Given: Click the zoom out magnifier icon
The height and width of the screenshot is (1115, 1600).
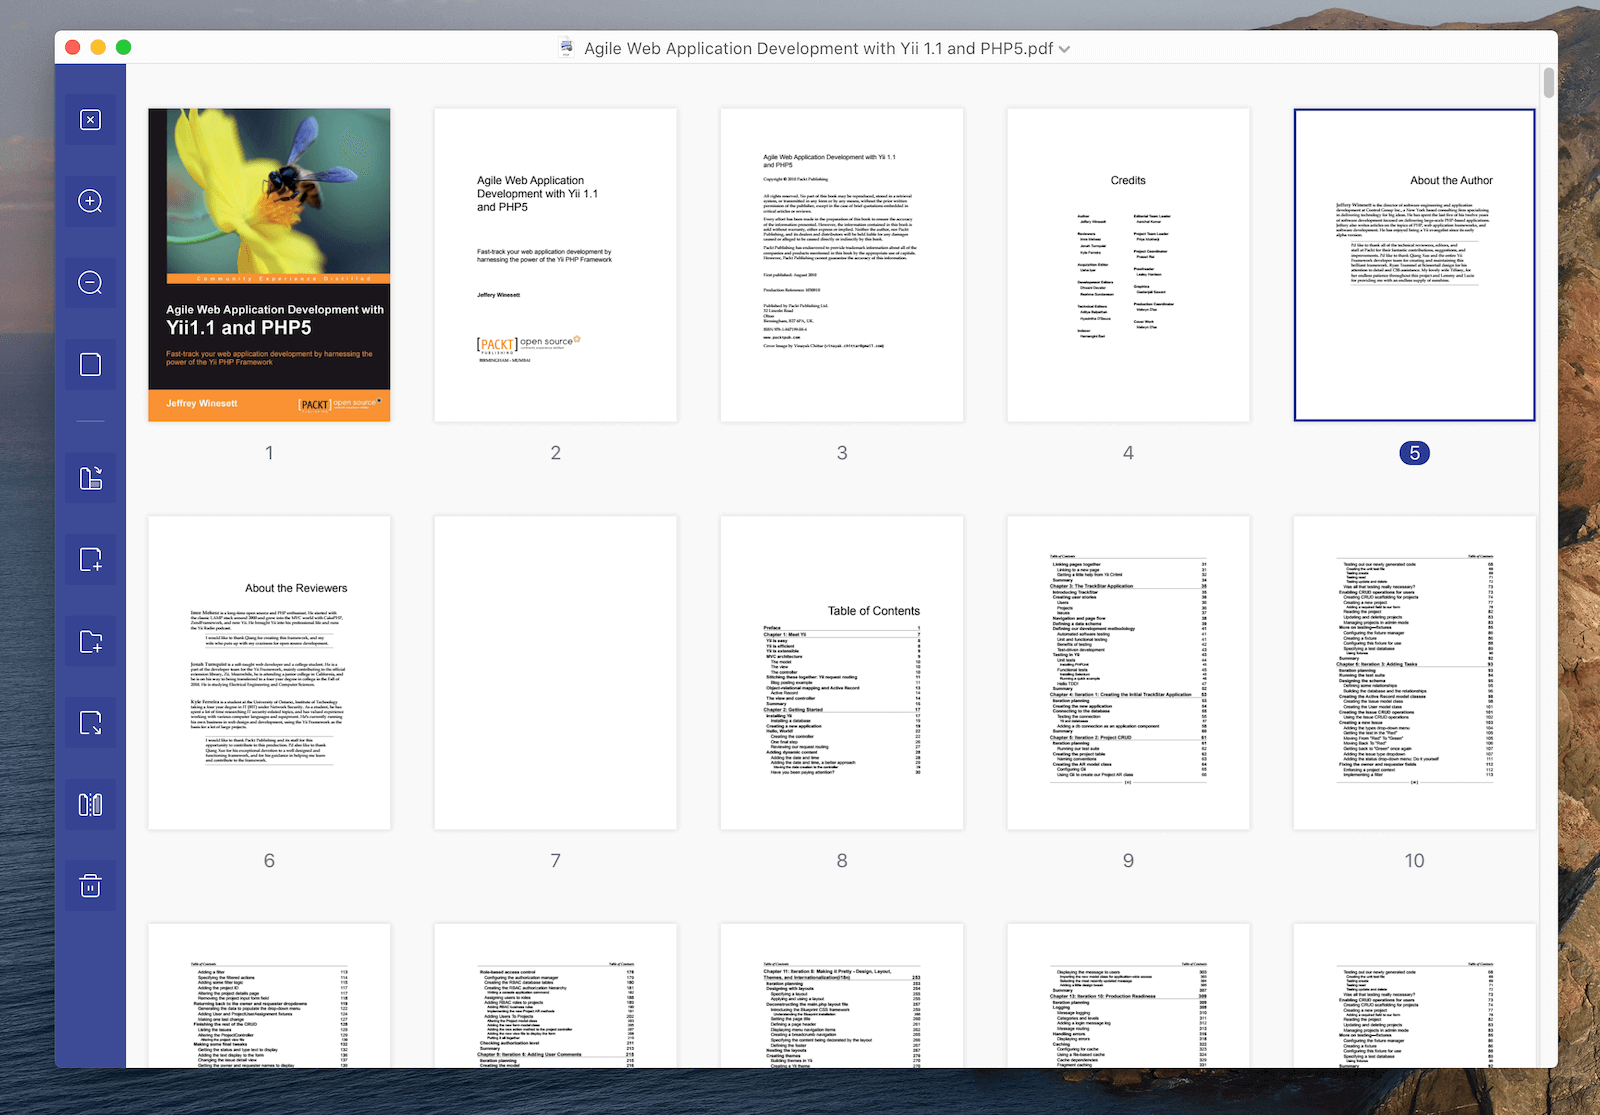Looking at the screenshot, I should click(x=90, y=283).
